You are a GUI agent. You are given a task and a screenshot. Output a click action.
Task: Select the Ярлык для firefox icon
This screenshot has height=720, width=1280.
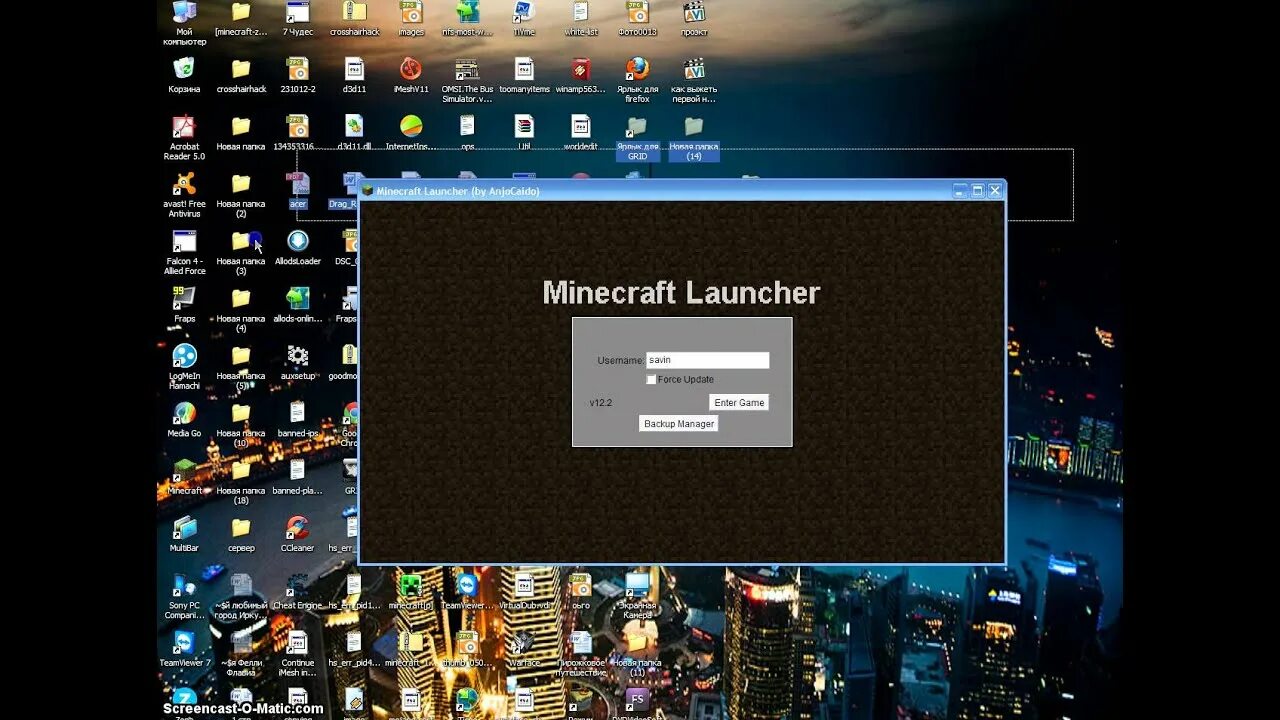click(637, 69)
